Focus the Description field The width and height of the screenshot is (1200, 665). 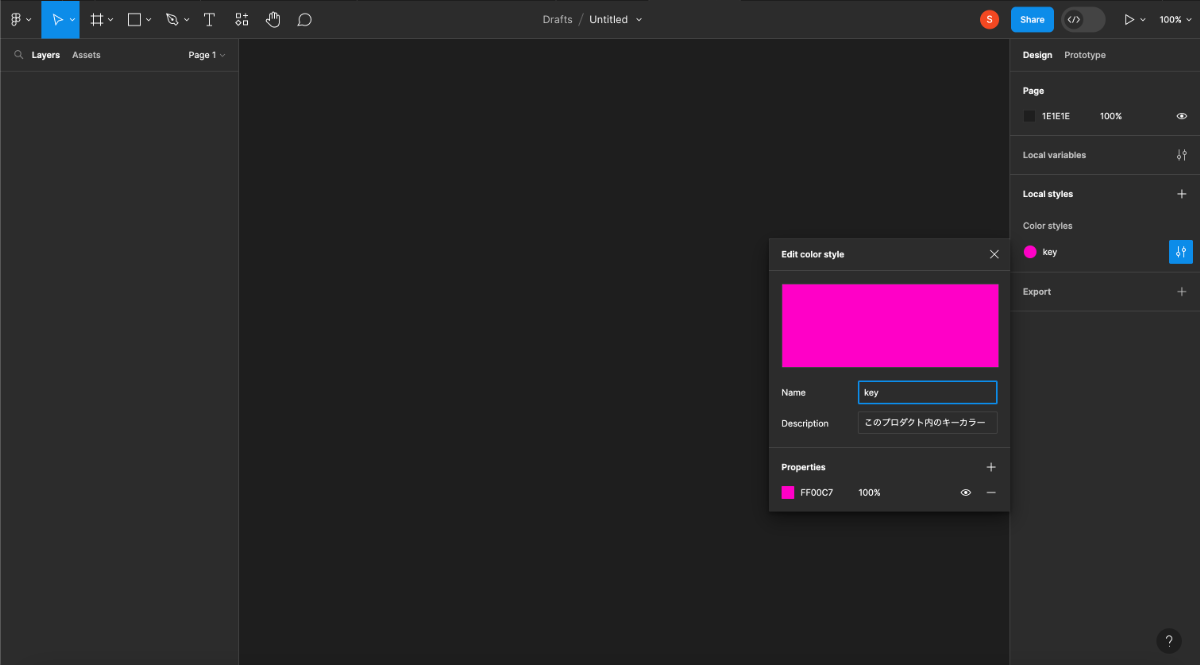(x=927, y=423)
